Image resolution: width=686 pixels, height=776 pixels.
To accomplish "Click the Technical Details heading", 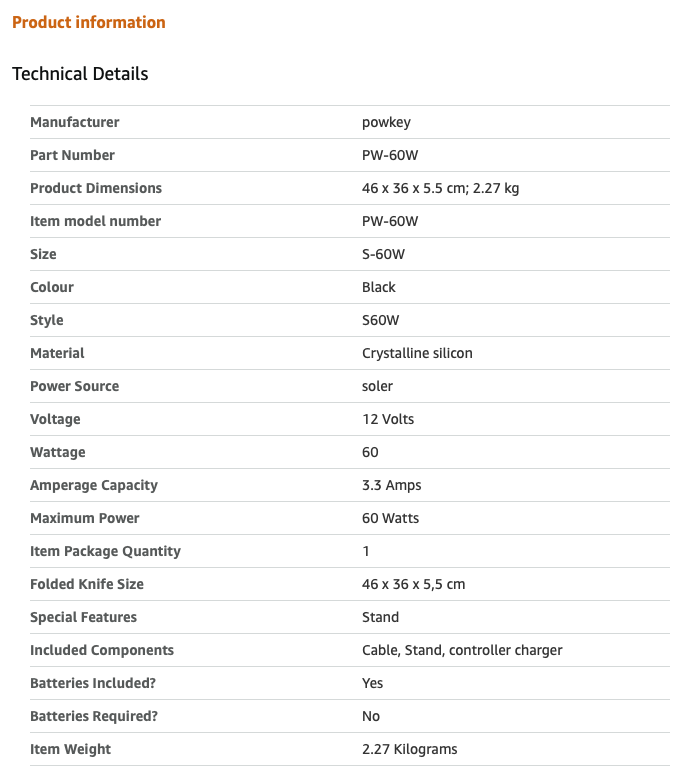I will [x=80, y=74].
